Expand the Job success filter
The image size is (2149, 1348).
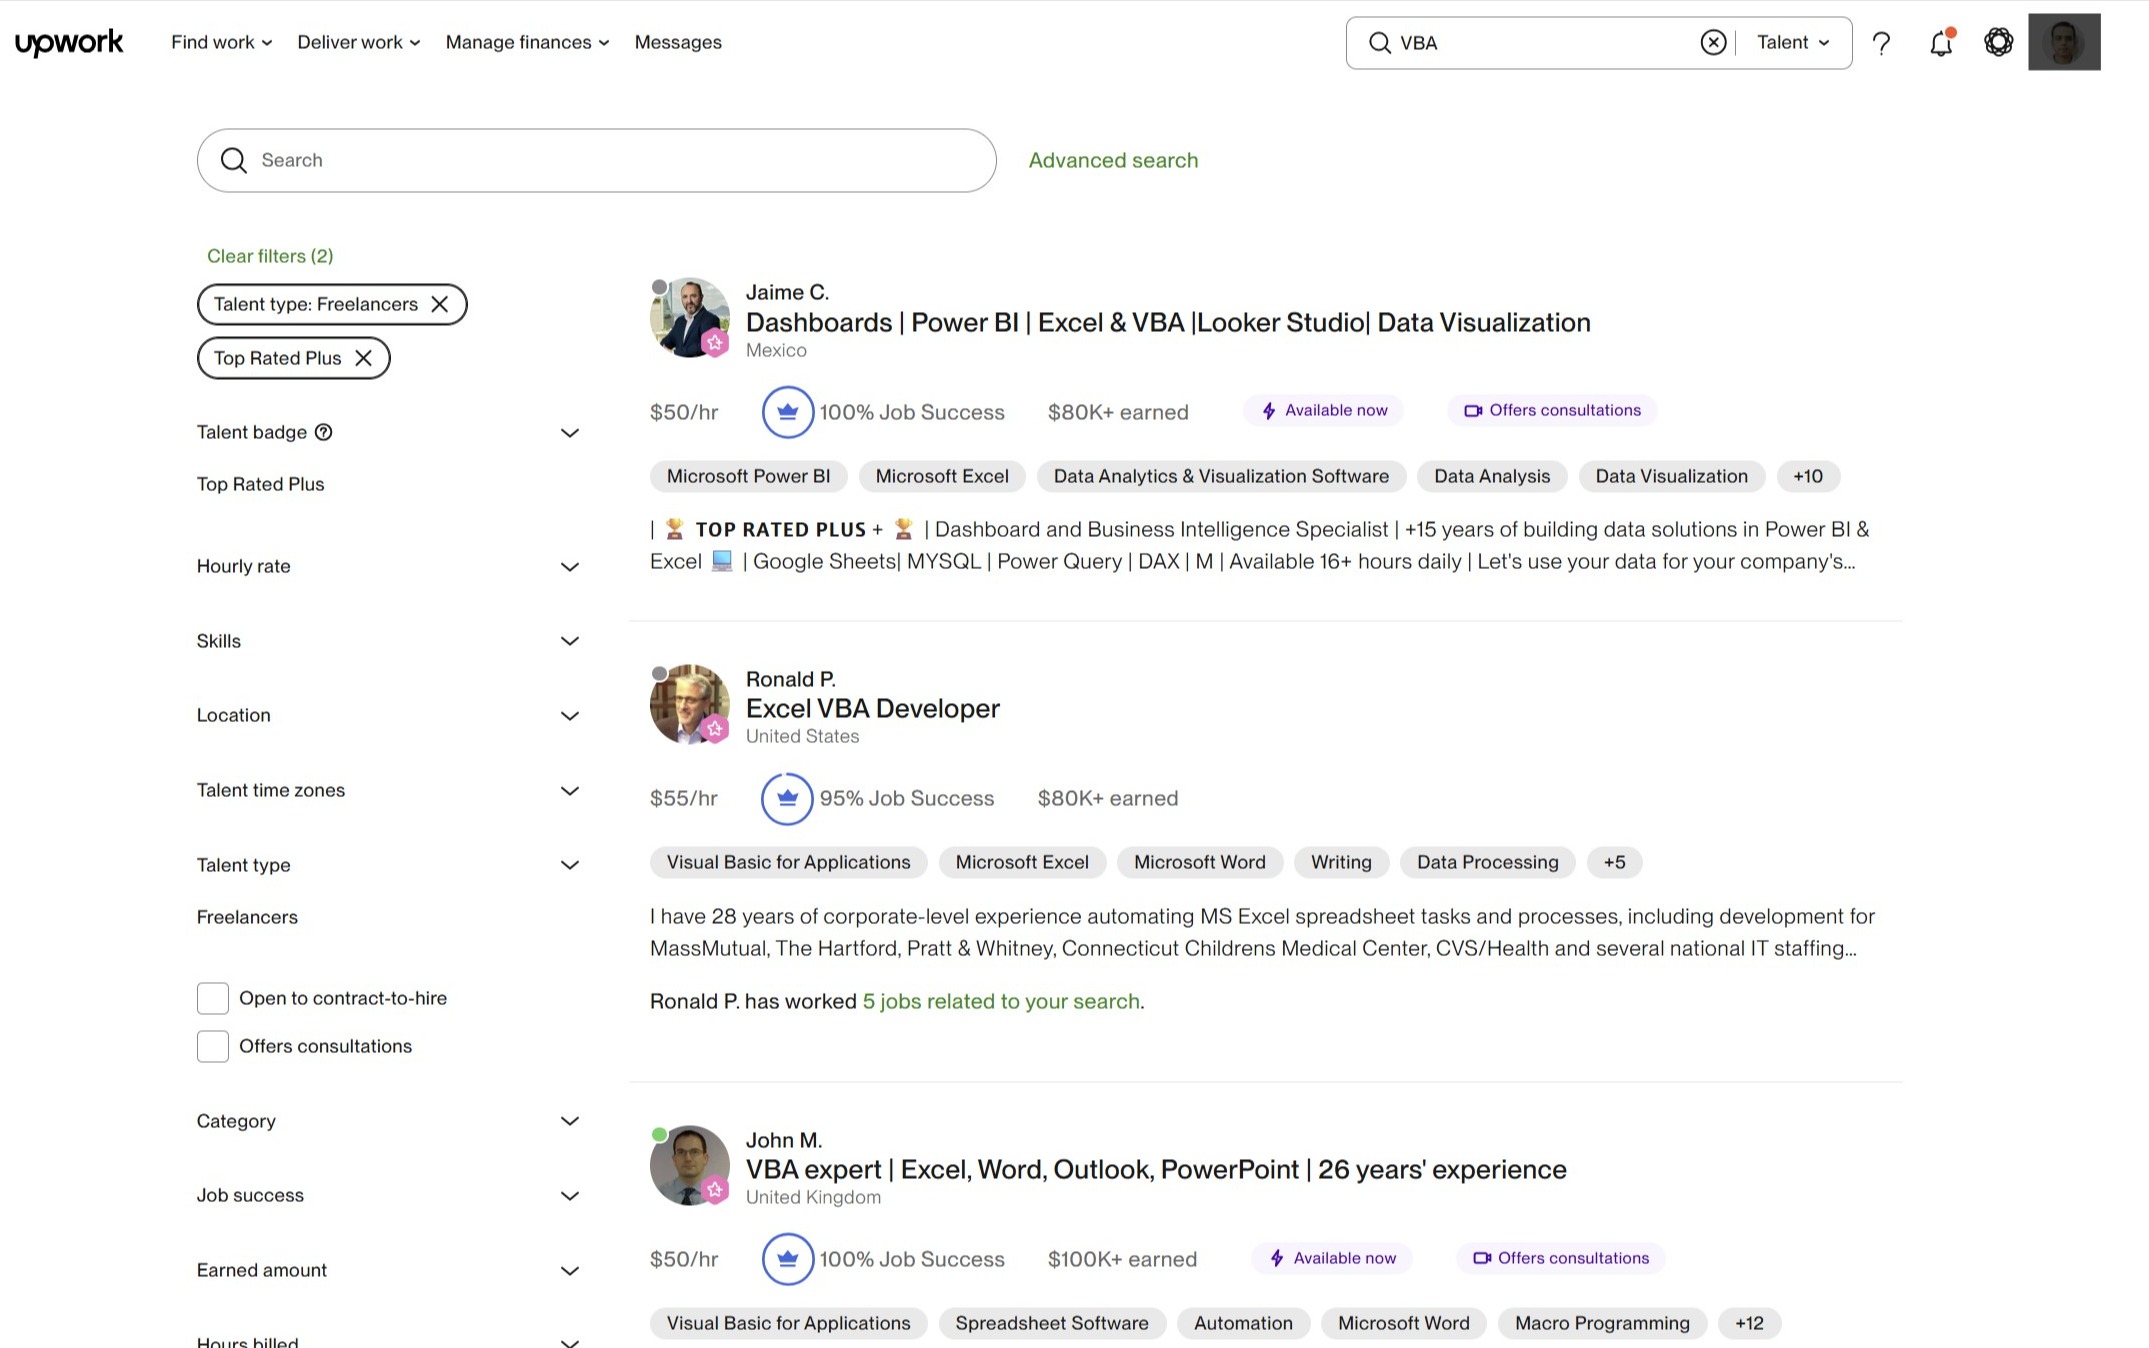pyautogui.click(x=569, y=1196)
